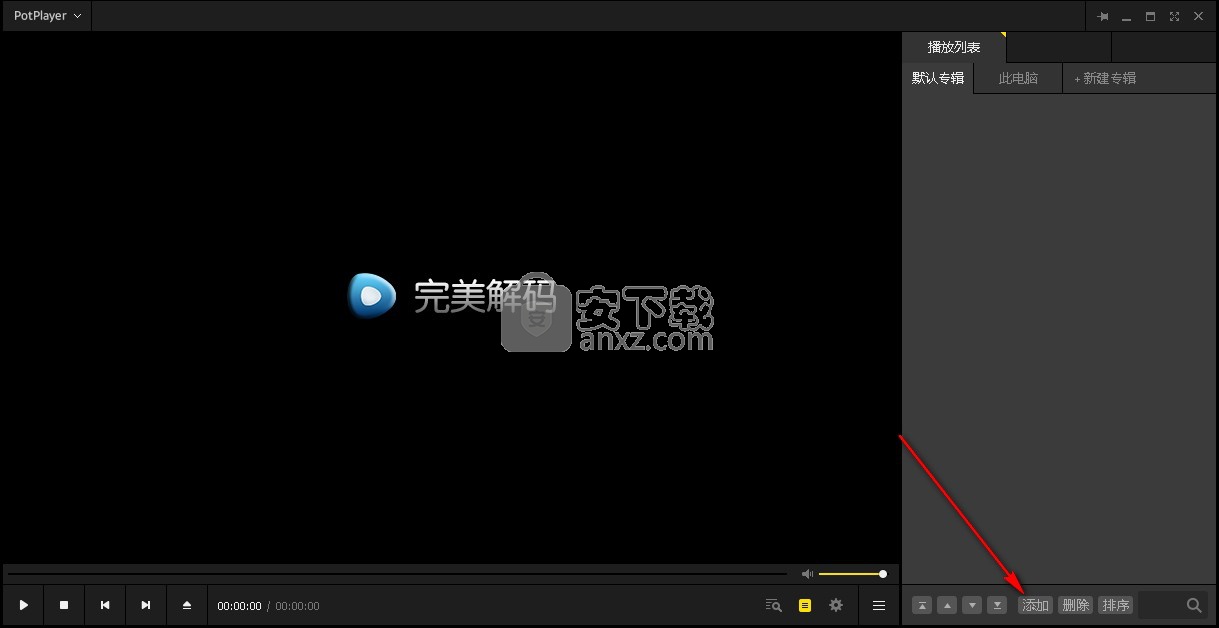The height and width of the screenshot is (628, 1219).
Task: Select the 播放列表 tab
Action: coord(953,47)
